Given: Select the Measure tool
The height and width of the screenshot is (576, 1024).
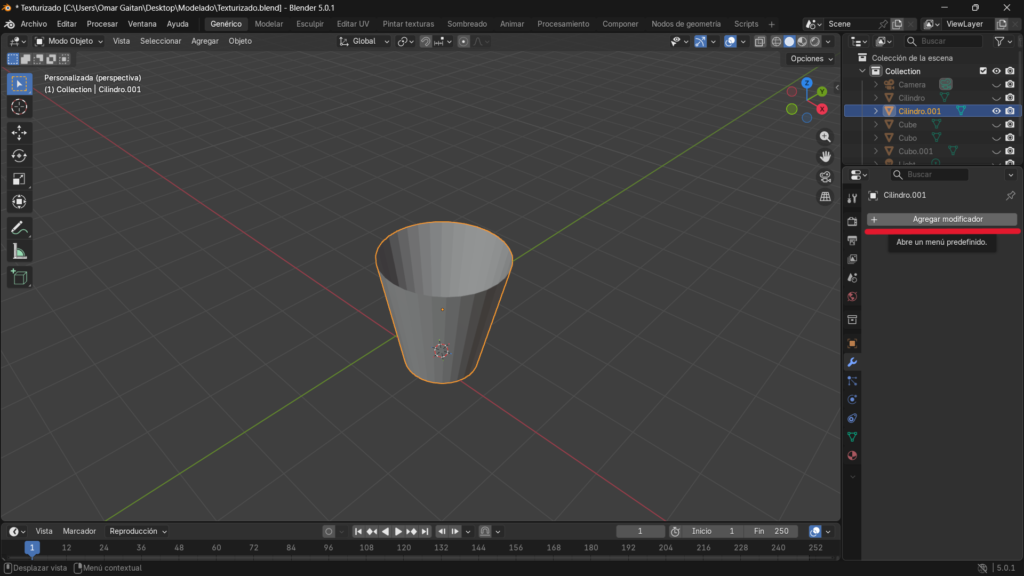Looking at the screenshot, I should point(19,251).
